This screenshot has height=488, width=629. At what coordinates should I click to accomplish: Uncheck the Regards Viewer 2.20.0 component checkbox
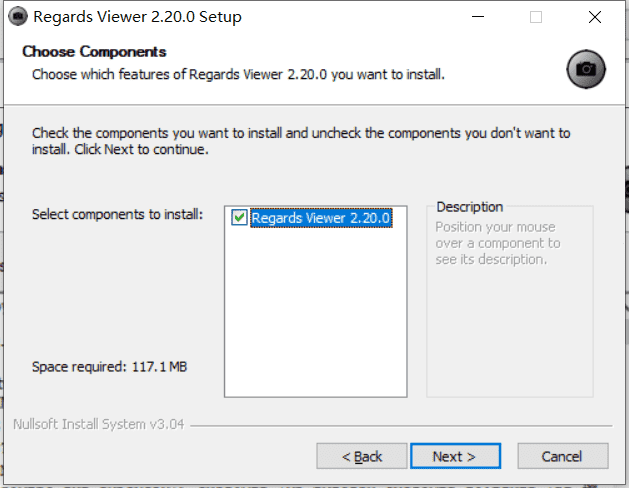239,218
